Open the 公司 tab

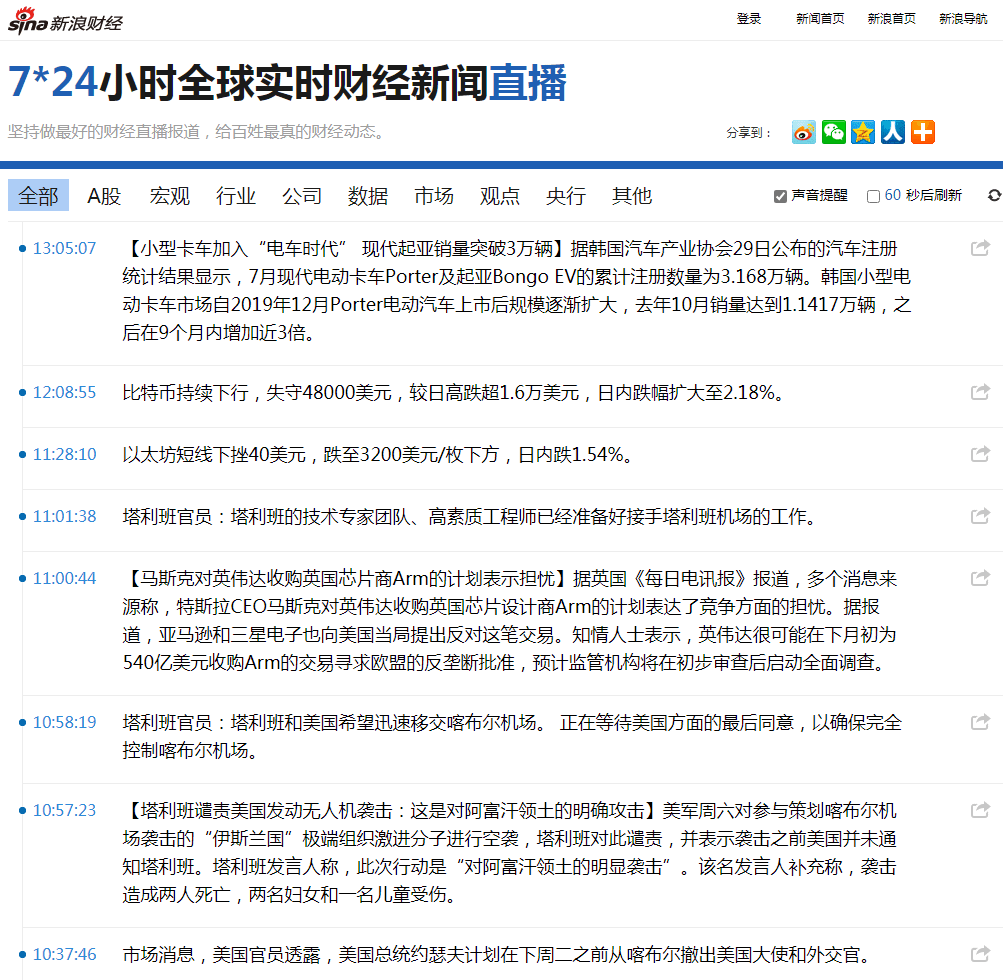click(302, 195)
